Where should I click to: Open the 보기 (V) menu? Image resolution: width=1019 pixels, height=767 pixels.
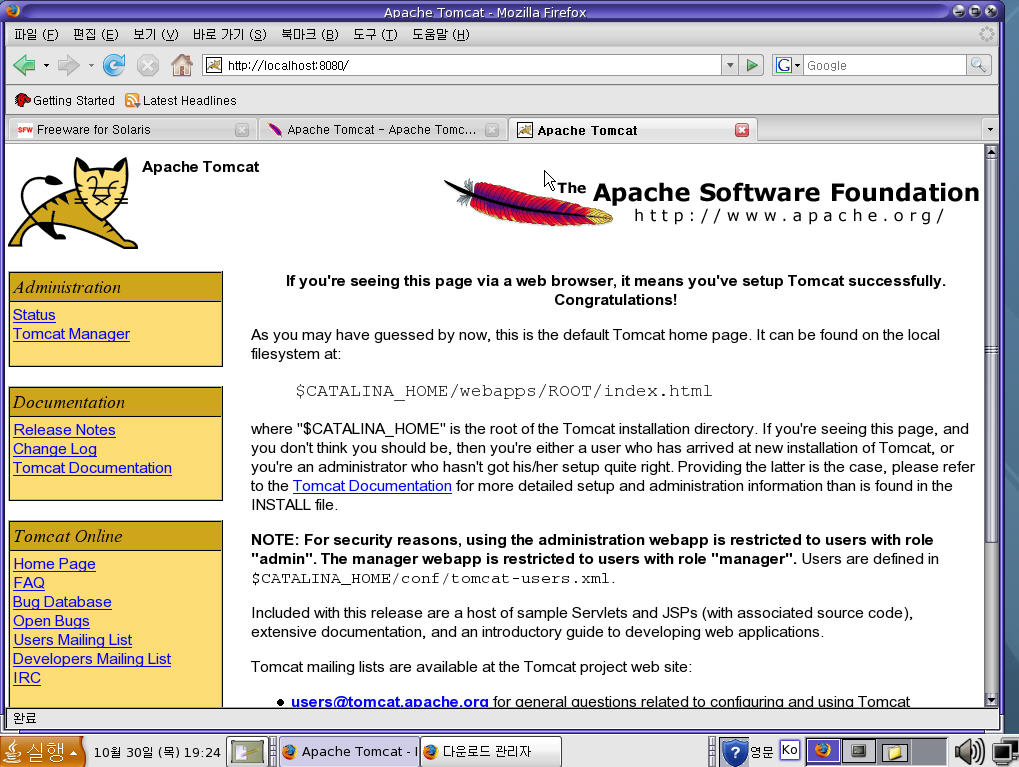tap(156, 34)
